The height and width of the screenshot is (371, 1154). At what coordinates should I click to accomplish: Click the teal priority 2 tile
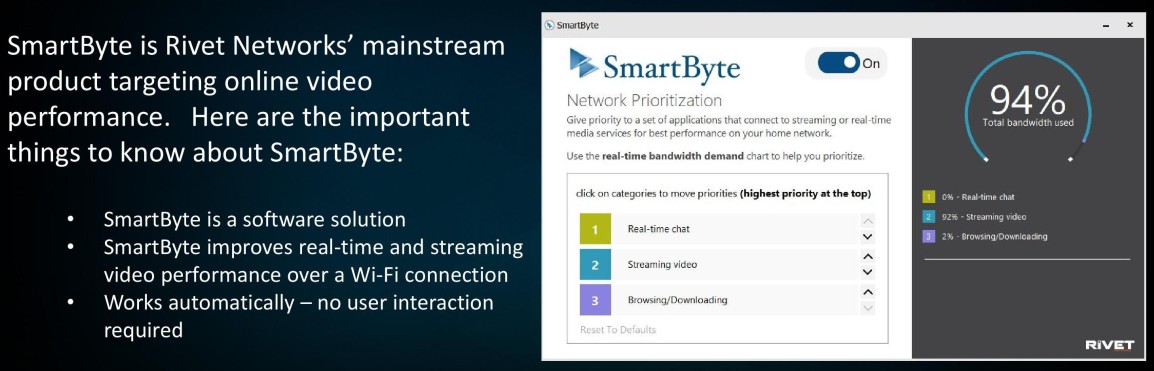(x=595, y=264)
